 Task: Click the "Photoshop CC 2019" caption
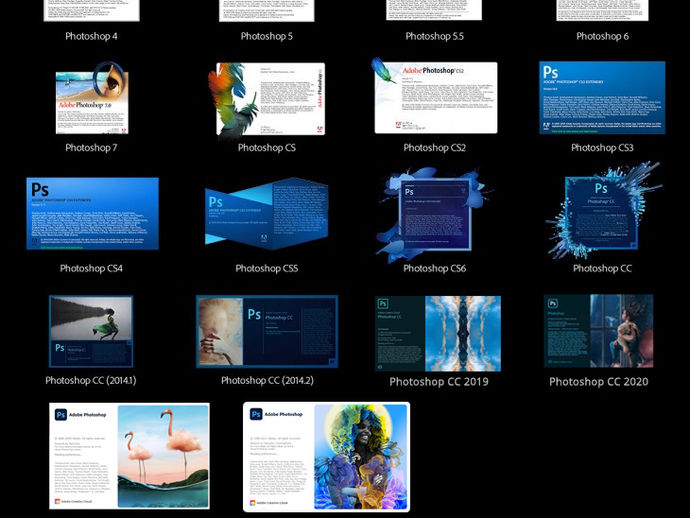coord(439,382)
